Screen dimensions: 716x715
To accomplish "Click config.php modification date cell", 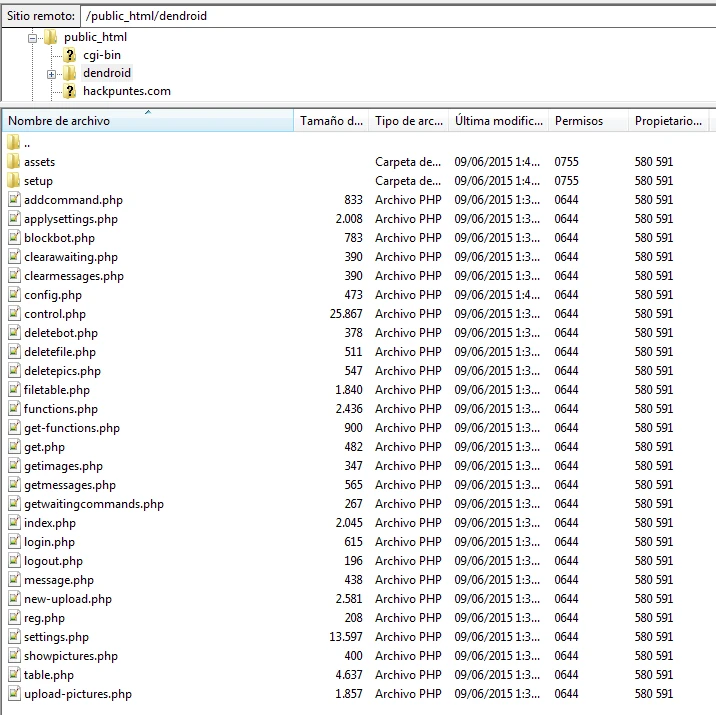I will pyautogui.click(x=497, y=294).
